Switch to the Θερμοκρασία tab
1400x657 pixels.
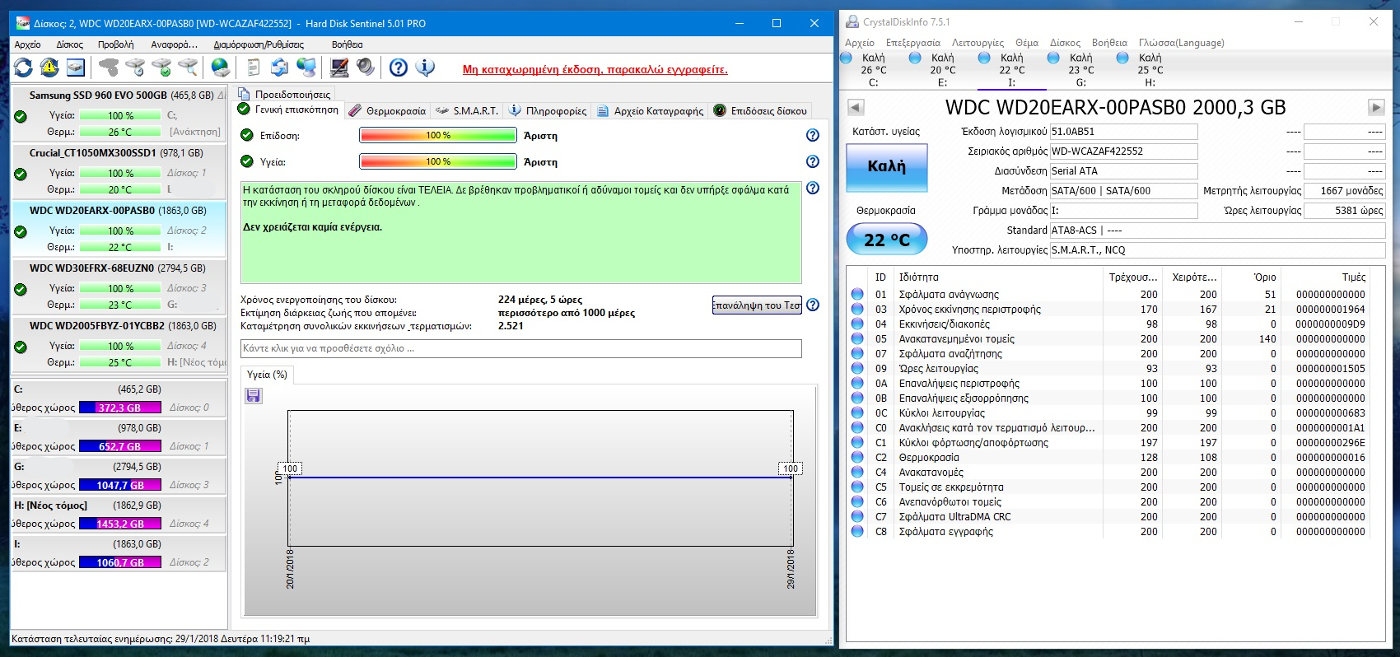tap(388, 111)
